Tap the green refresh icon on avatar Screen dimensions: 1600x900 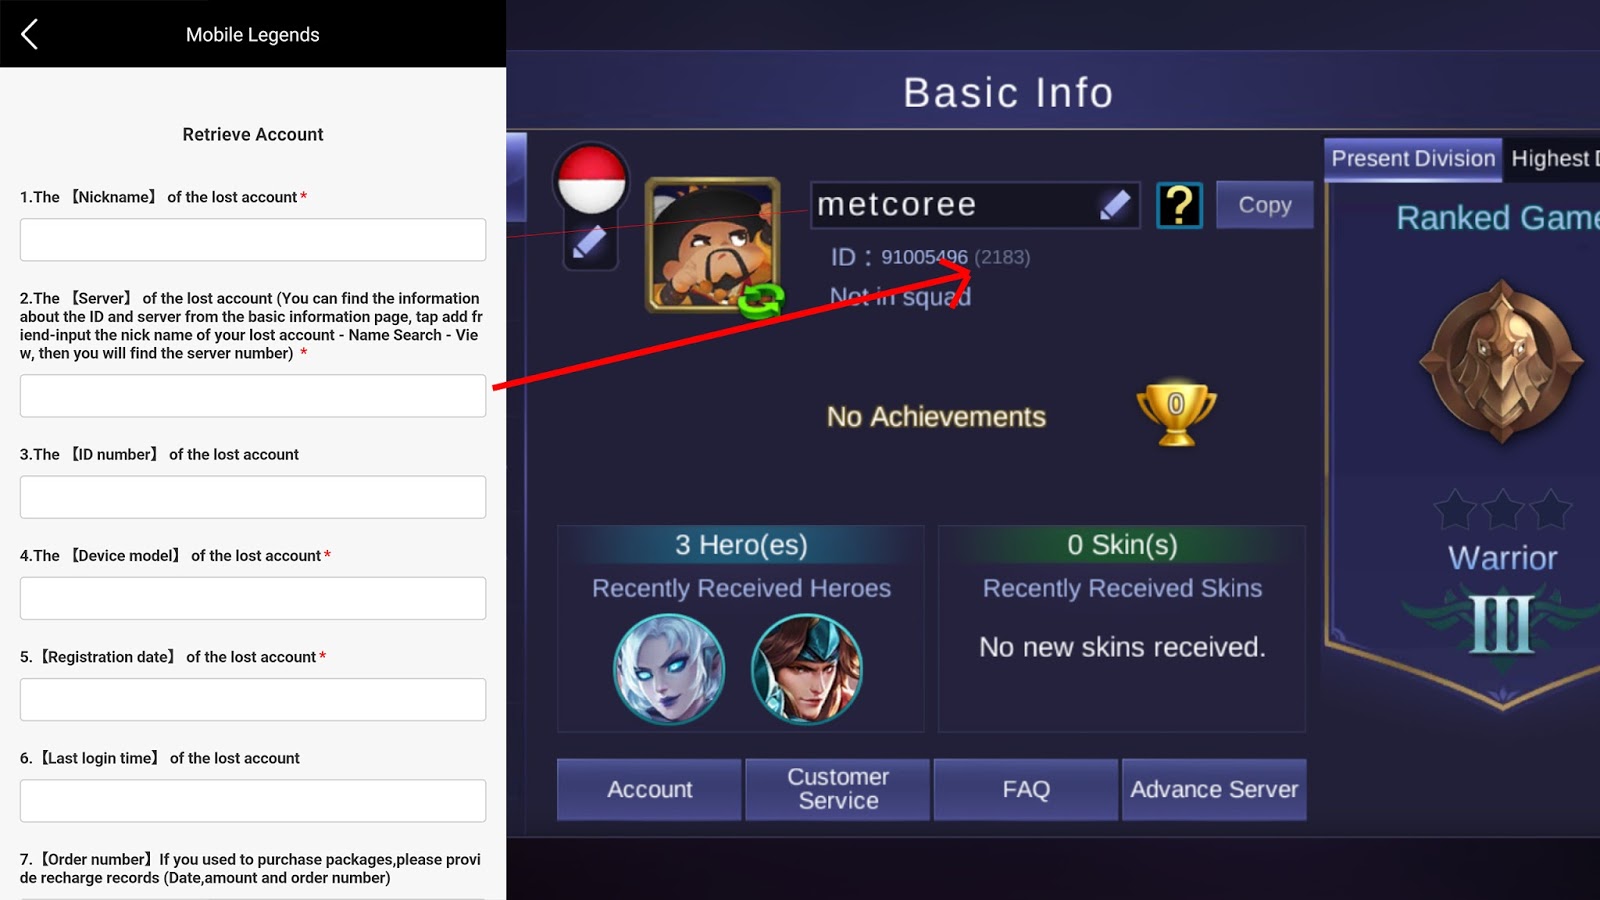pos(760,299)
